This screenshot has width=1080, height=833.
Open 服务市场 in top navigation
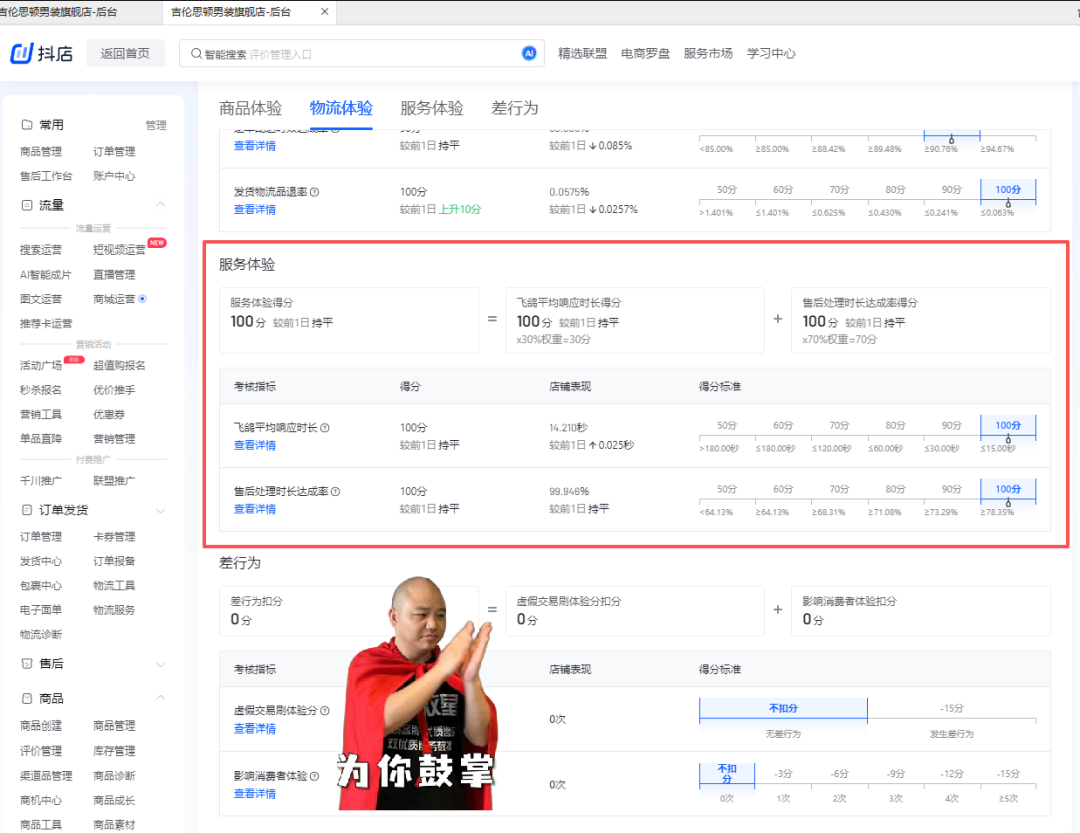(x=708, y=54)
